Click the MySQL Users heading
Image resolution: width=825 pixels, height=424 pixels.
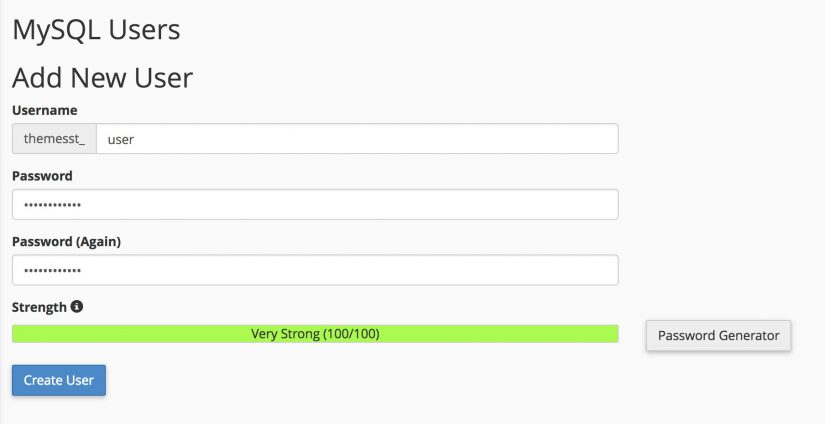coord(96,30)
